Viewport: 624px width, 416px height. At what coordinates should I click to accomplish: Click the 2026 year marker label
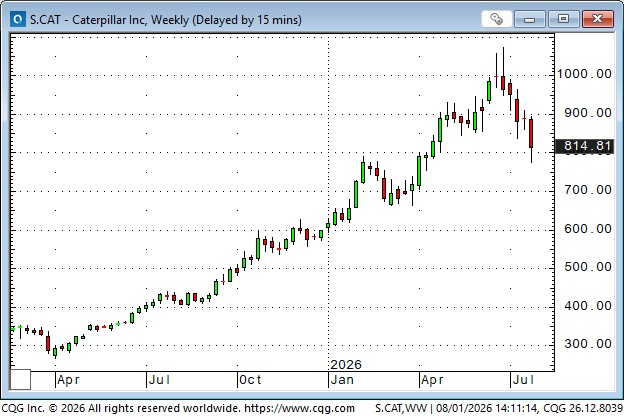346,365
